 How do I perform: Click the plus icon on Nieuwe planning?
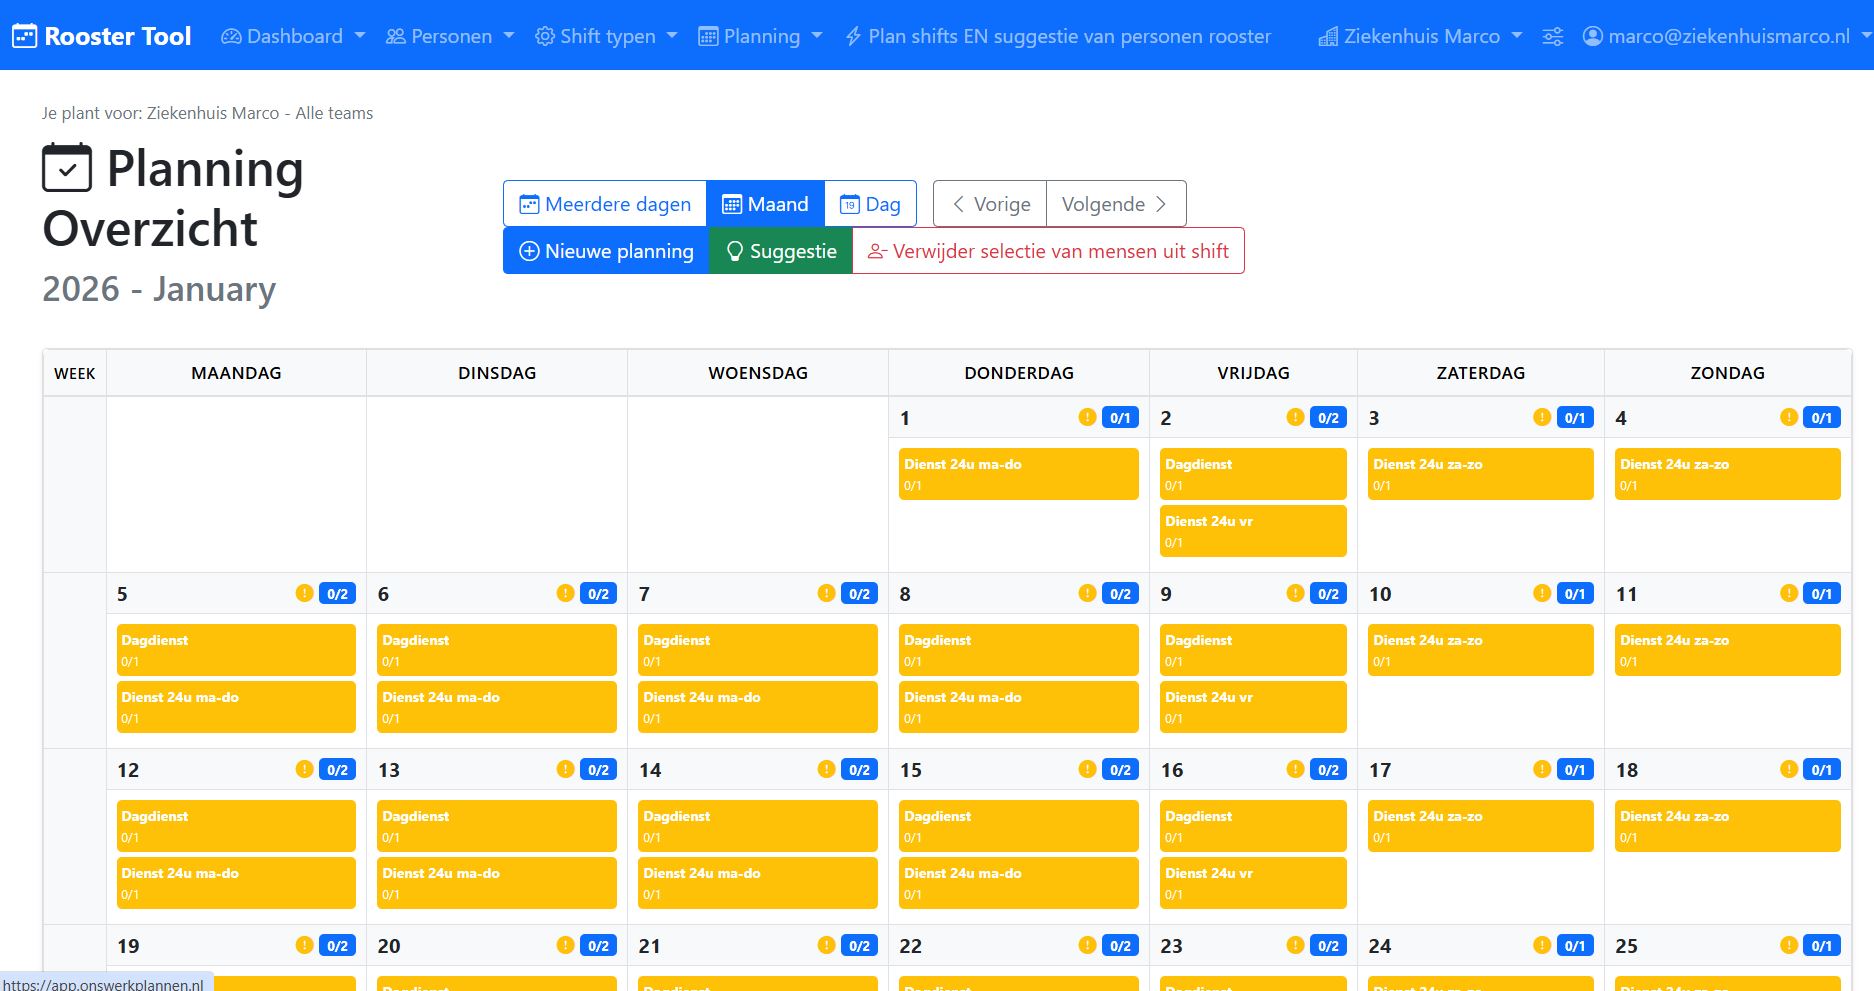[x=529, y=251]
